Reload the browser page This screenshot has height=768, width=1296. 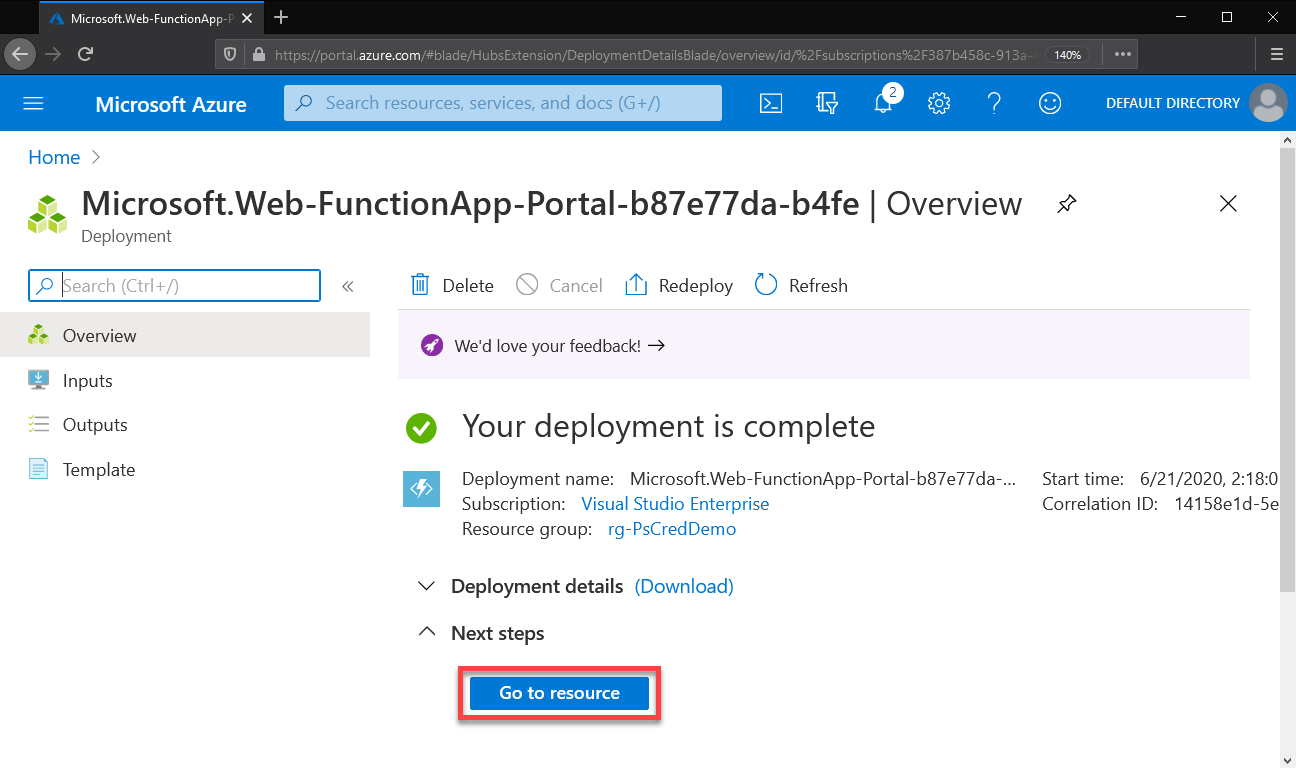[86, 54]
